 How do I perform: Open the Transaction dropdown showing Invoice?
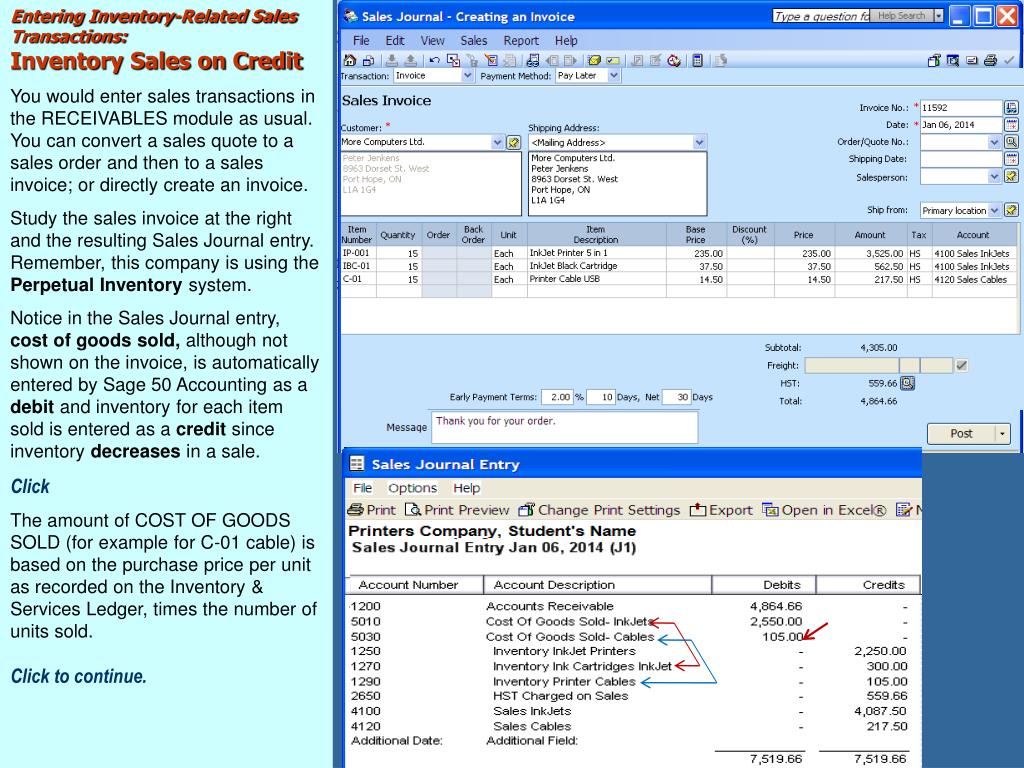click(x=467, y=76)
